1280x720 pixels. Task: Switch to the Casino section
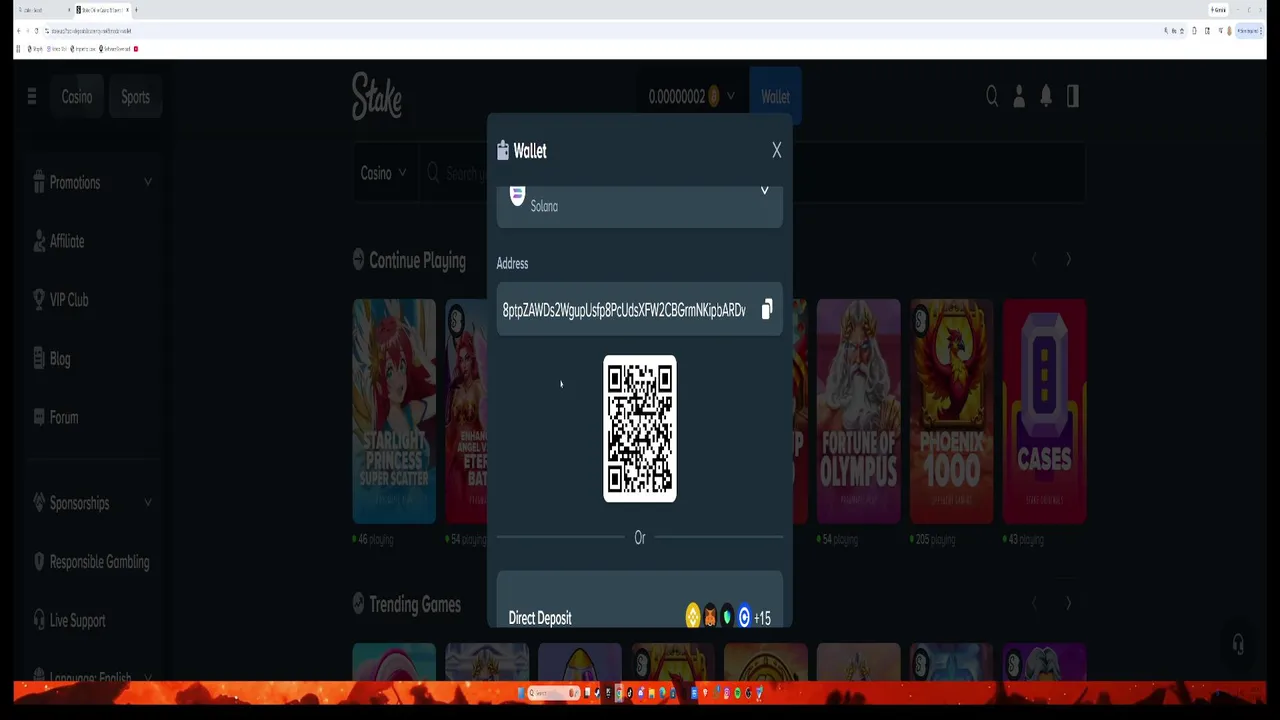(76, 97)
